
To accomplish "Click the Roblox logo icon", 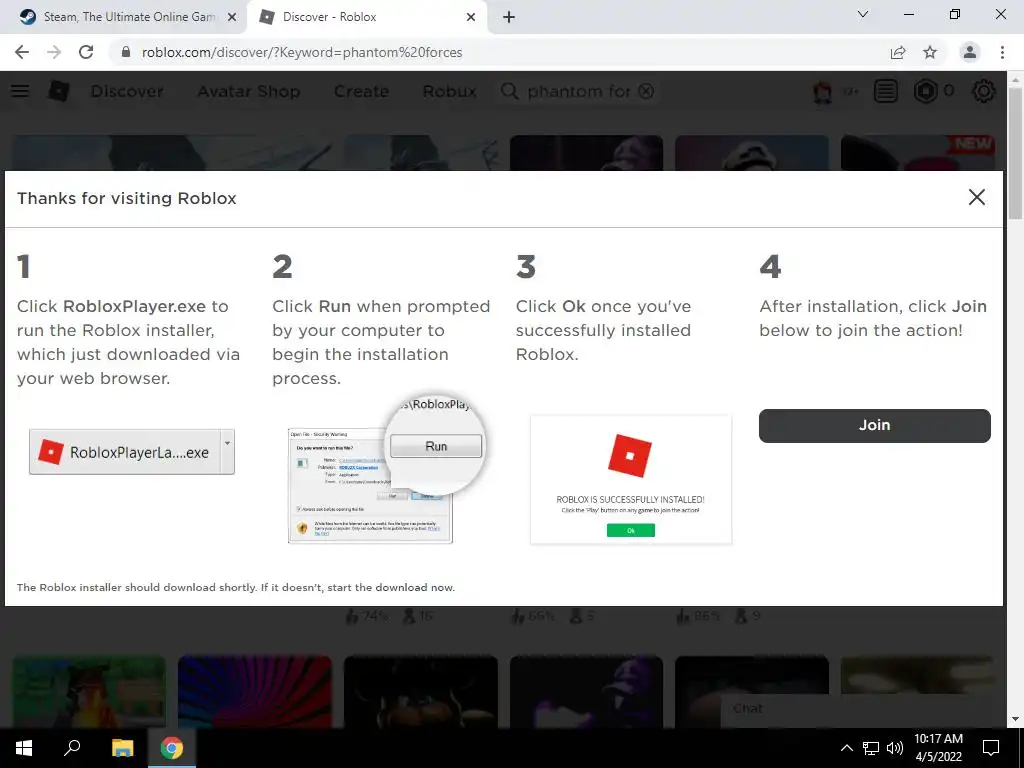I will click(59, 91).
